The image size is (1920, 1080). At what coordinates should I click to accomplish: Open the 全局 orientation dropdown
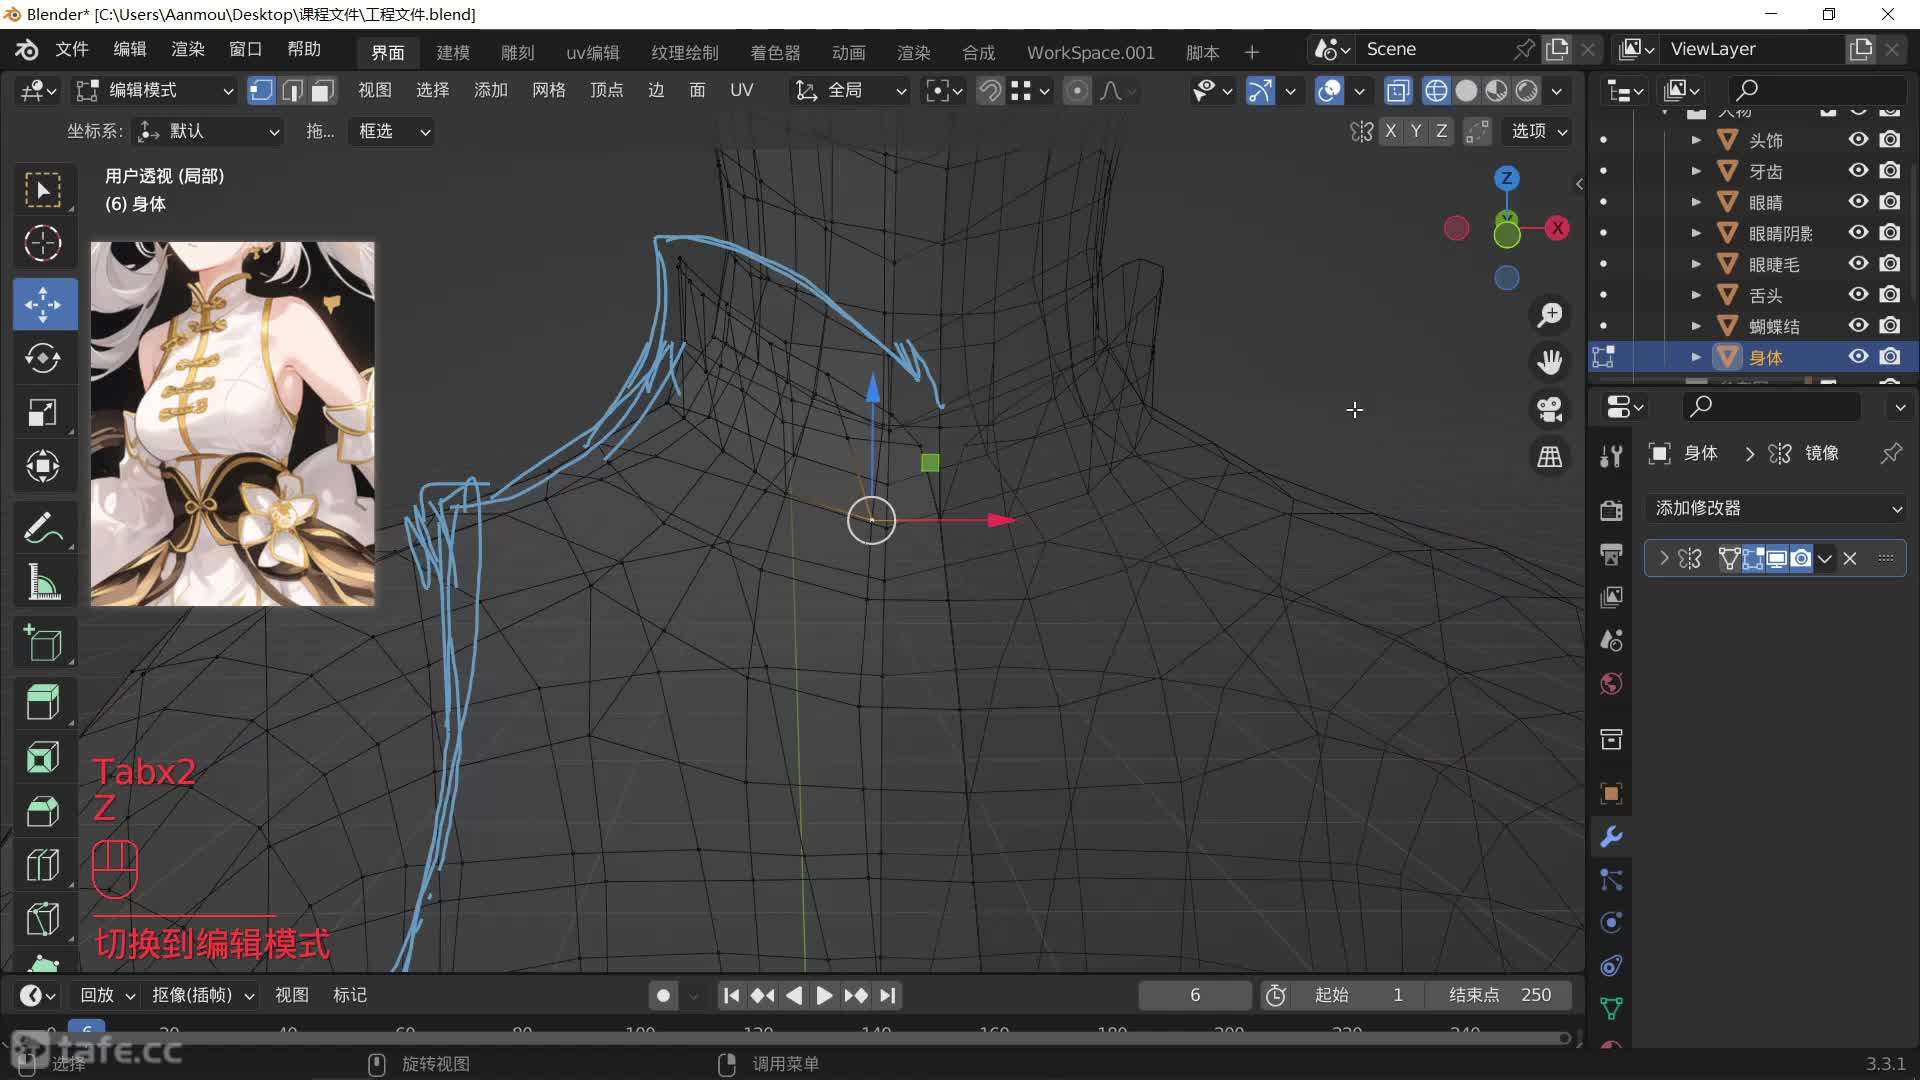[x=850, y=91]
